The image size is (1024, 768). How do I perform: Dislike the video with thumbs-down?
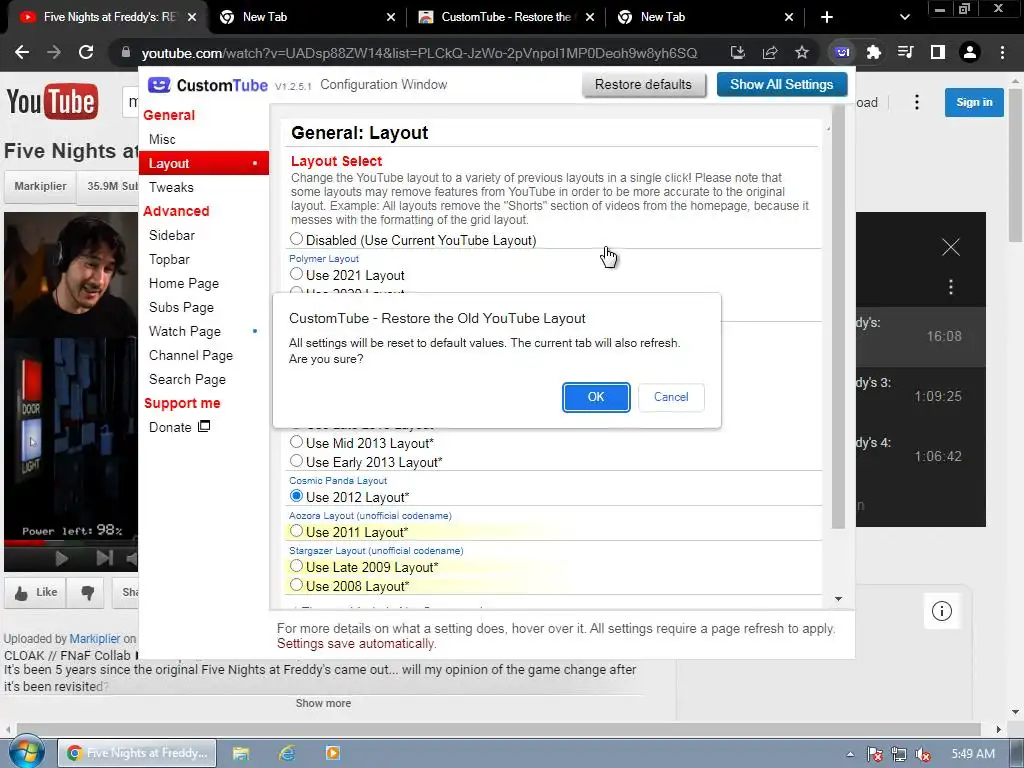point(88,593)
